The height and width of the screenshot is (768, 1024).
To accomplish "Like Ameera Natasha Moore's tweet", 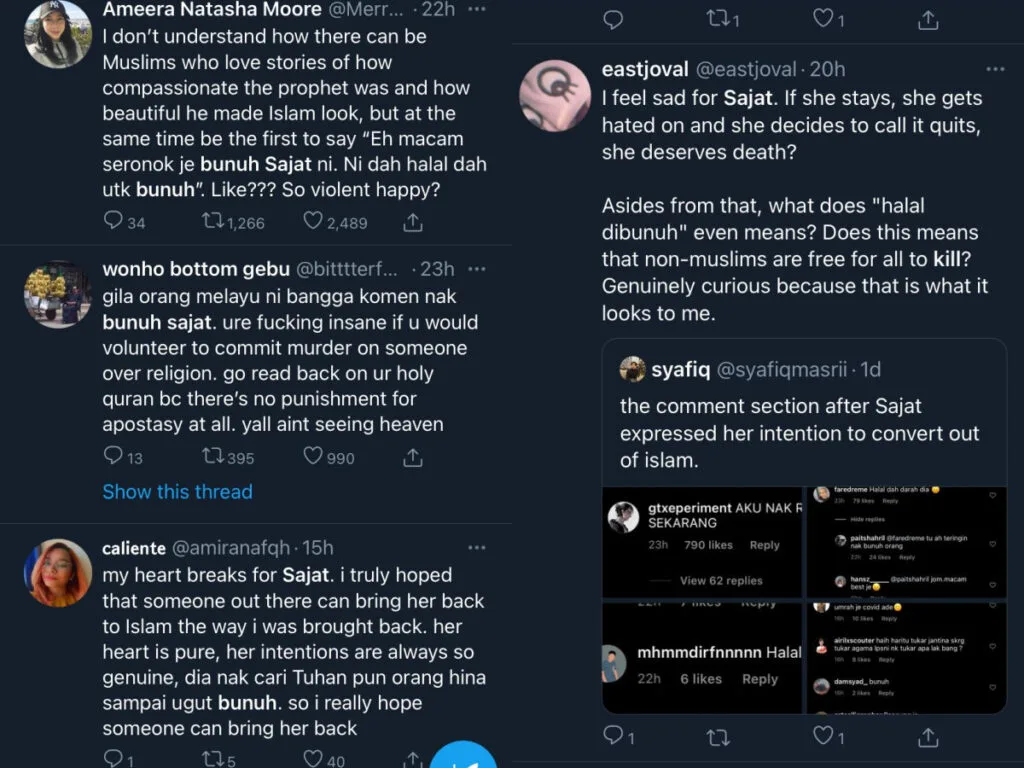I will (313, 221).
